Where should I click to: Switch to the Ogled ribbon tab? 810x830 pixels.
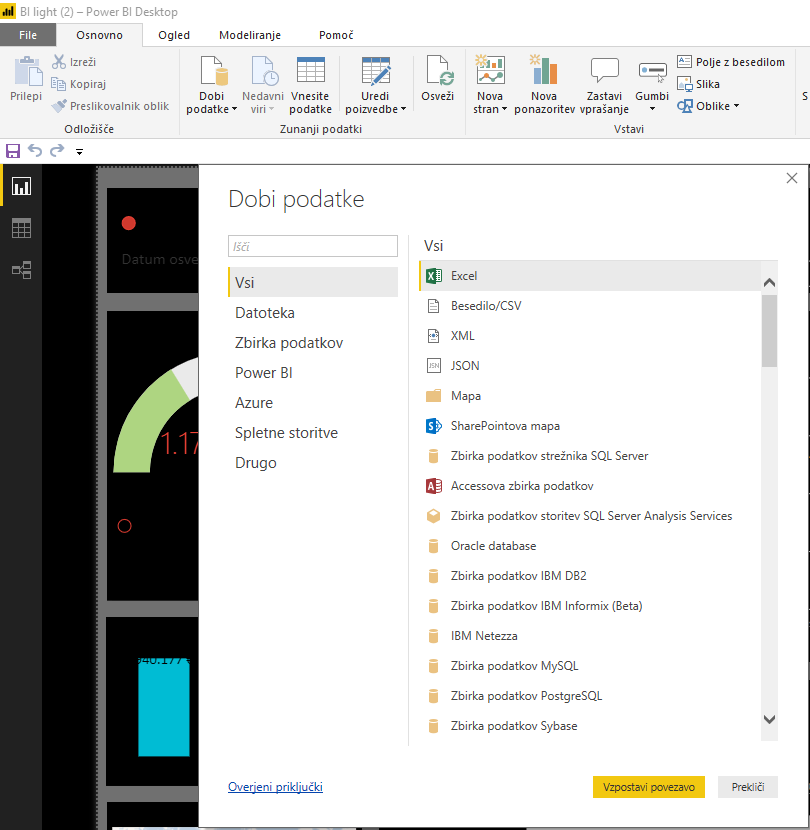[x=174, y=35]
